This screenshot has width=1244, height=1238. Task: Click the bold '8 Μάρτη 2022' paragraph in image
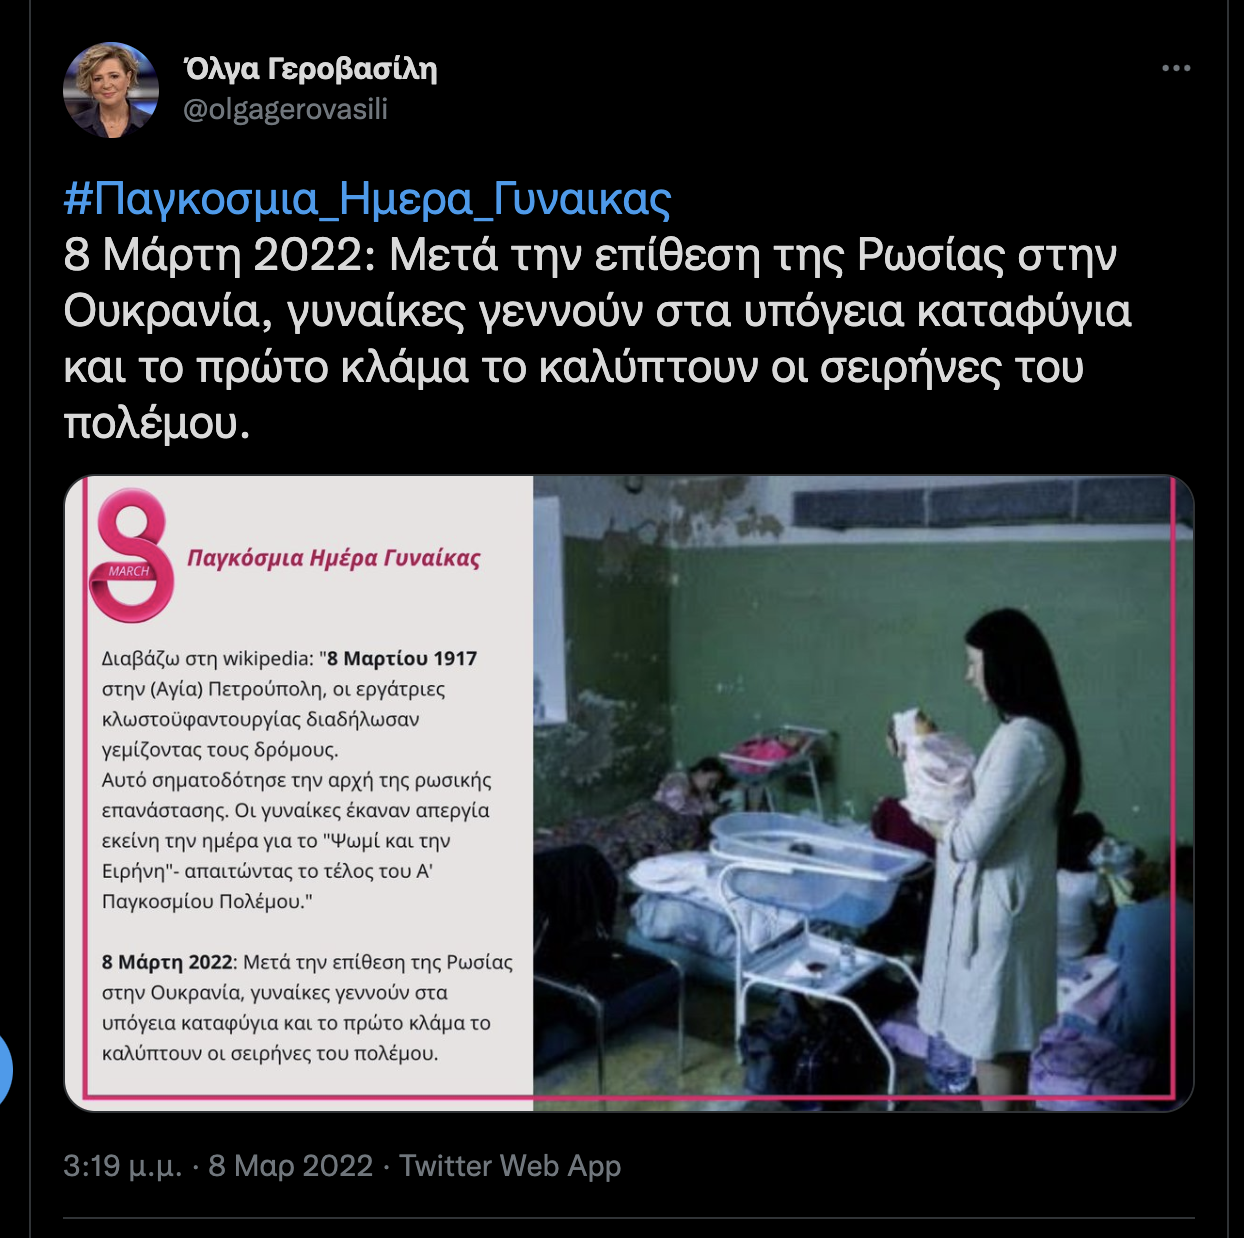click(307, 1007)
